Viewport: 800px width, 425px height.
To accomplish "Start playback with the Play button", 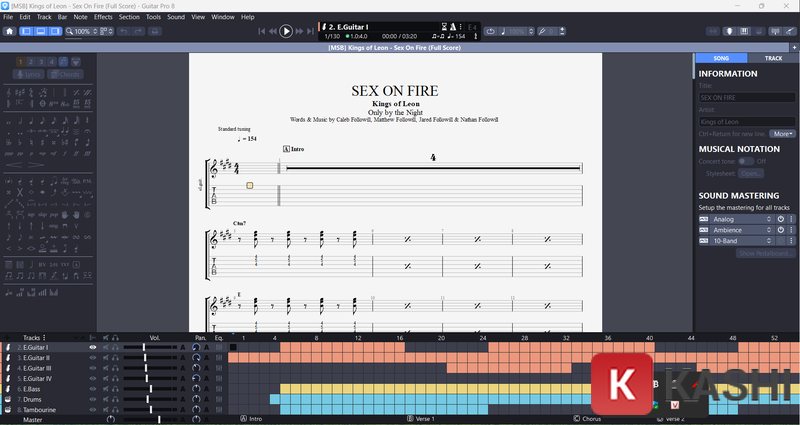I will [x=286, y=31].
